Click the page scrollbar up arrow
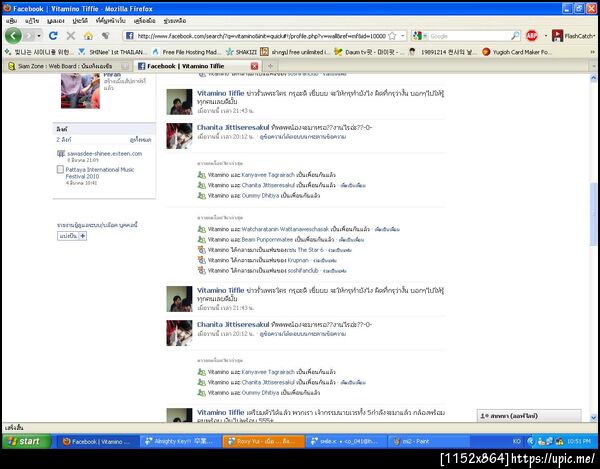The width and height of the screenshot is (600, 469). pyautogui.click(x=593, y=78)
